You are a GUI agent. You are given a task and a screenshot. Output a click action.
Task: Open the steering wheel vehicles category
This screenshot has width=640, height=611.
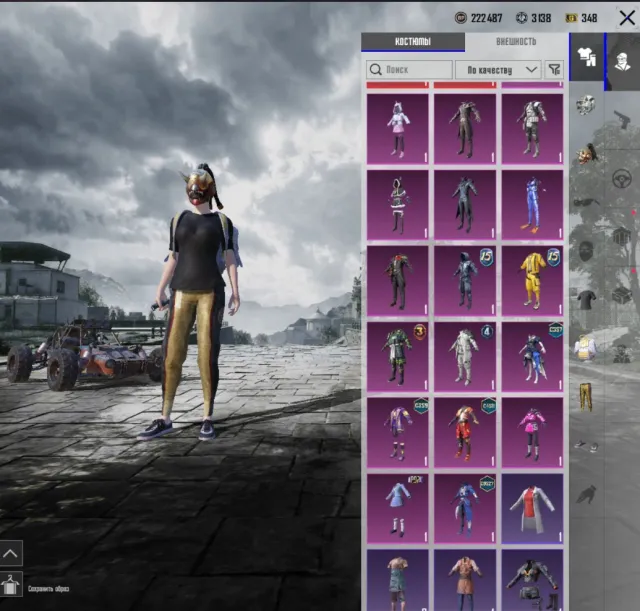(x=622, y=178)
